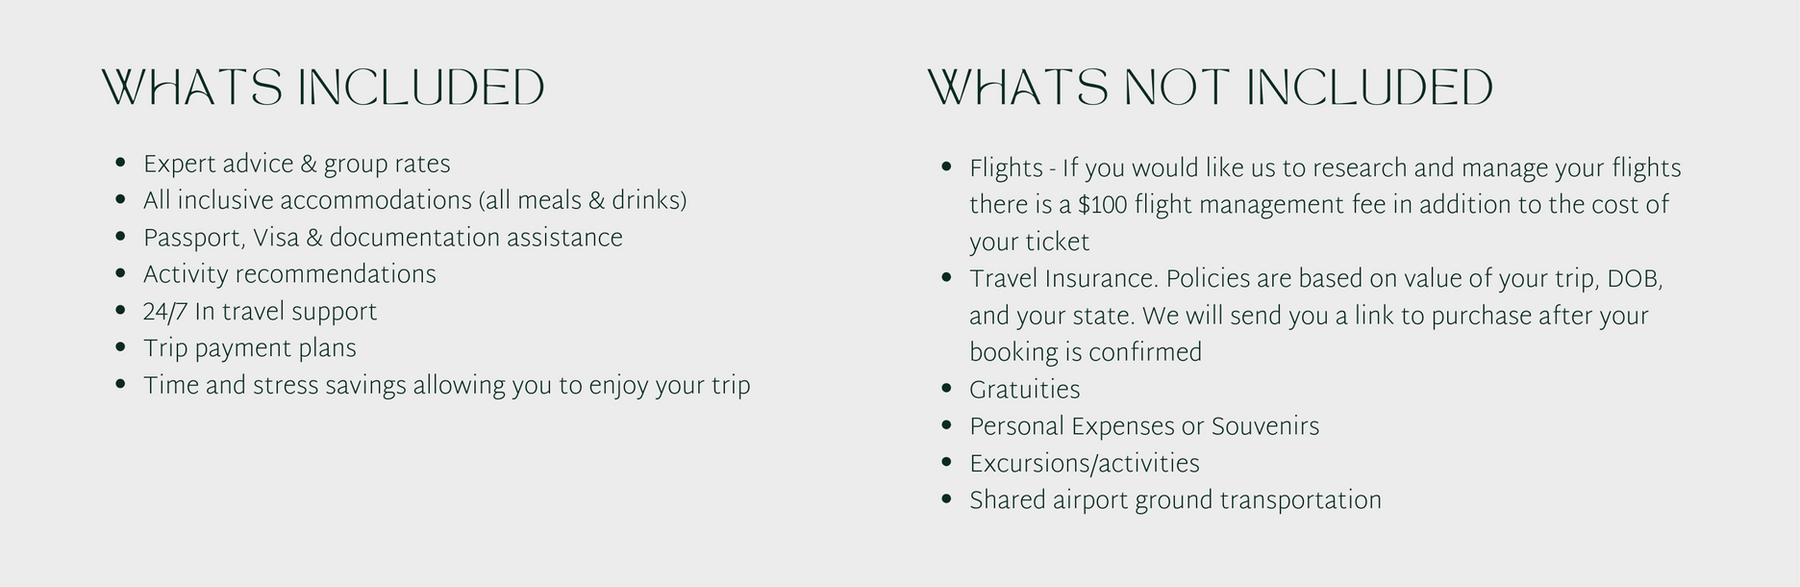Select Passport, Visa & documentation assistance text
The height and width of the screenshot is (587, 1800).
tap(382, 238)
